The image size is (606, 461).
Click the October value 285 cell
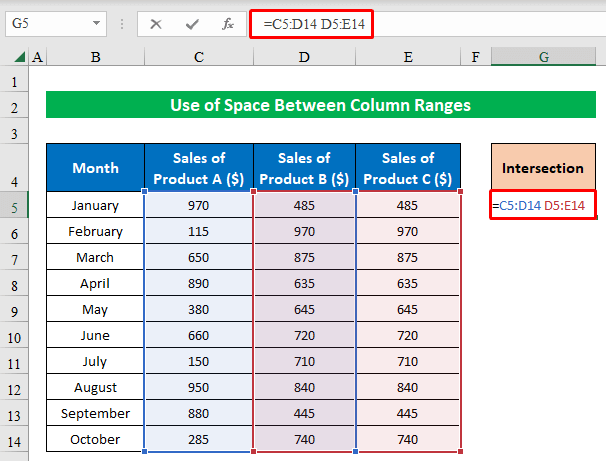click(199, 440)
